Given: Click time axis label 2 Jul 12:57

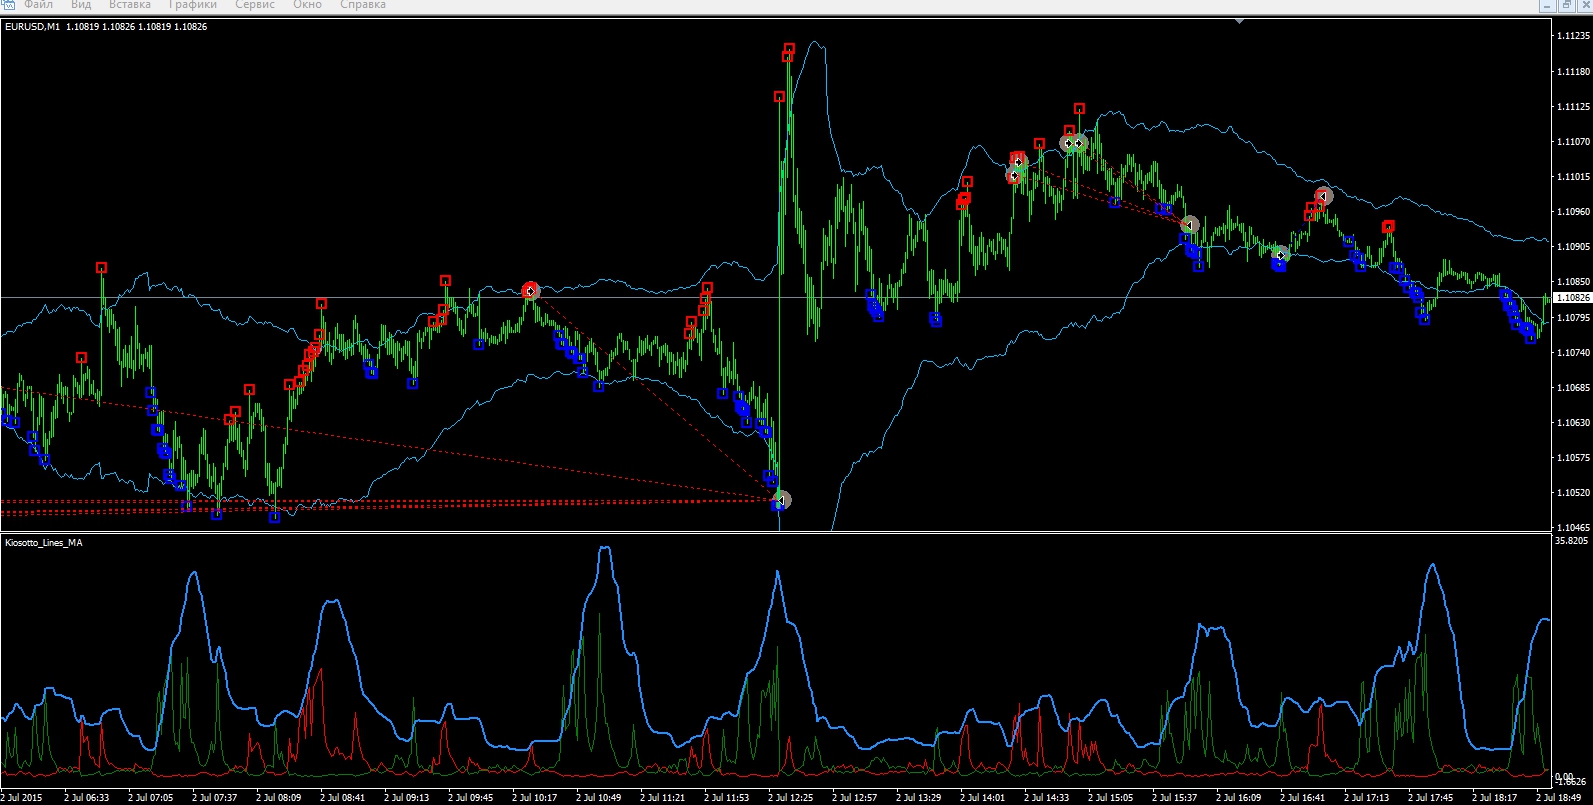Looking at the screenshot, I should point(855,798).
